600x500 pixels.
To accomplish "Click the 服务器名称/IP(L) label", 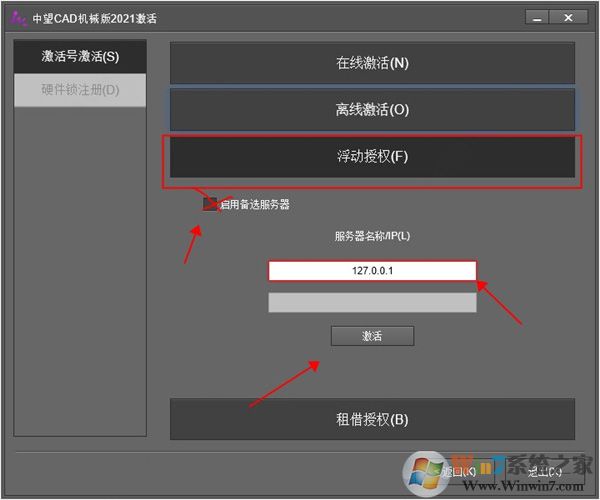I will click(x=372, y=236).
